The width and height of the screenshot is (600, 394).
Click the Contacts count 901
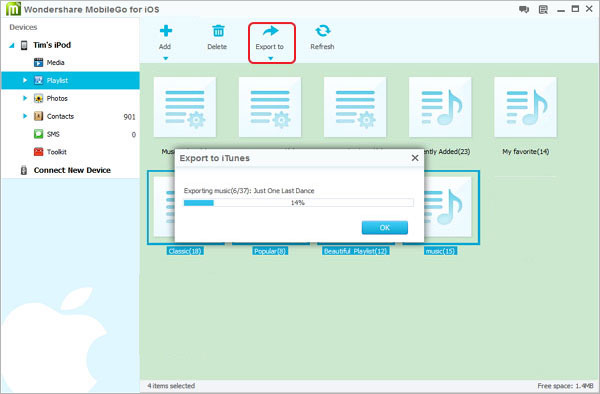pyautogui.click(x=129, y=117)
